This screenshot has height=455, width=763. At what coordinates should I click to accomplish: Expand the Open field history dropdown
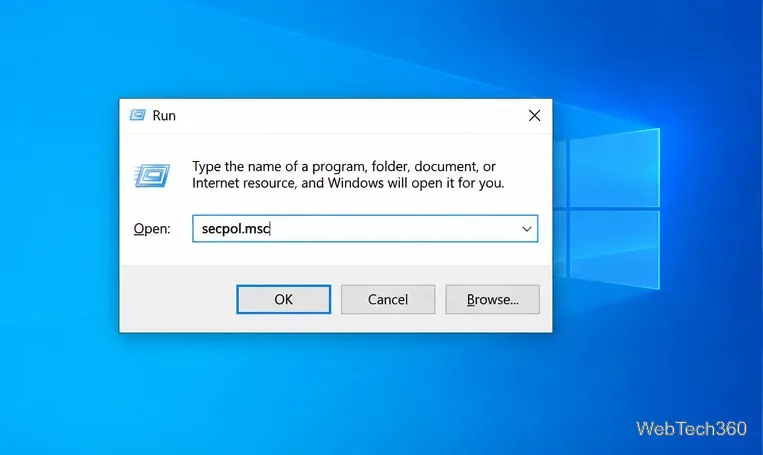(x=527, y=229)
